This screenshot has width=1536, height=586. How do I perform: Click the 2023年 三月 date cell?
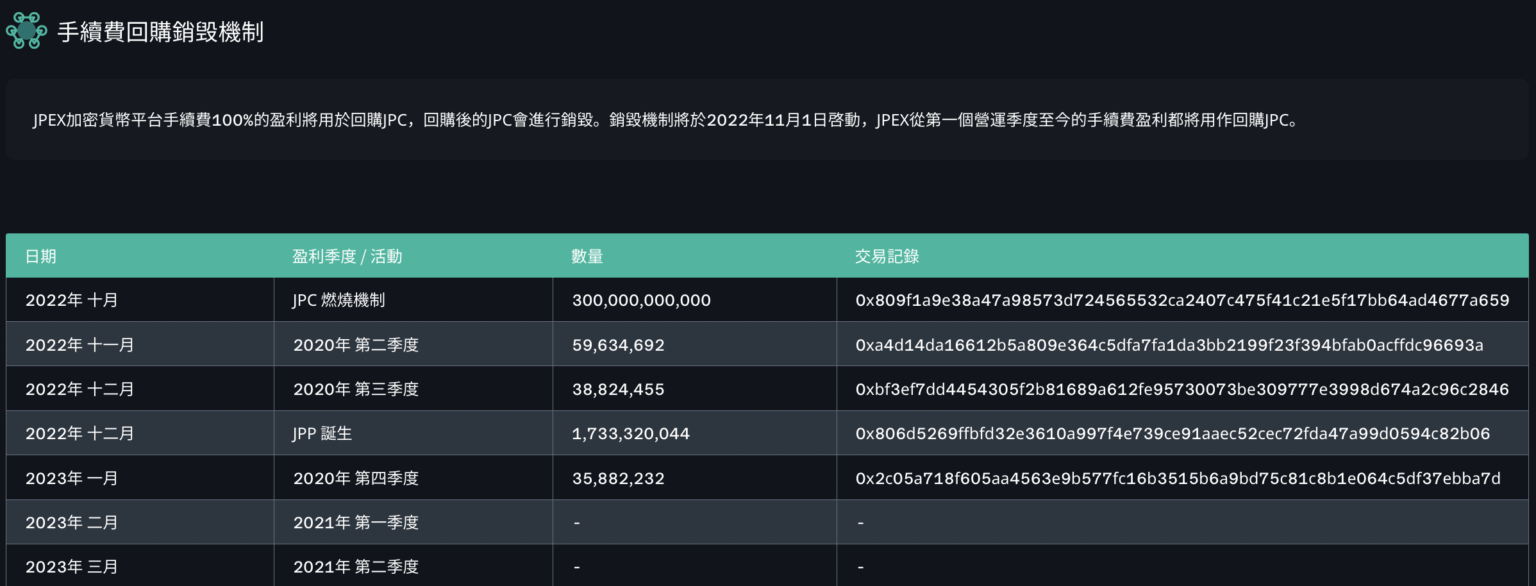click(x=71, y=567)
